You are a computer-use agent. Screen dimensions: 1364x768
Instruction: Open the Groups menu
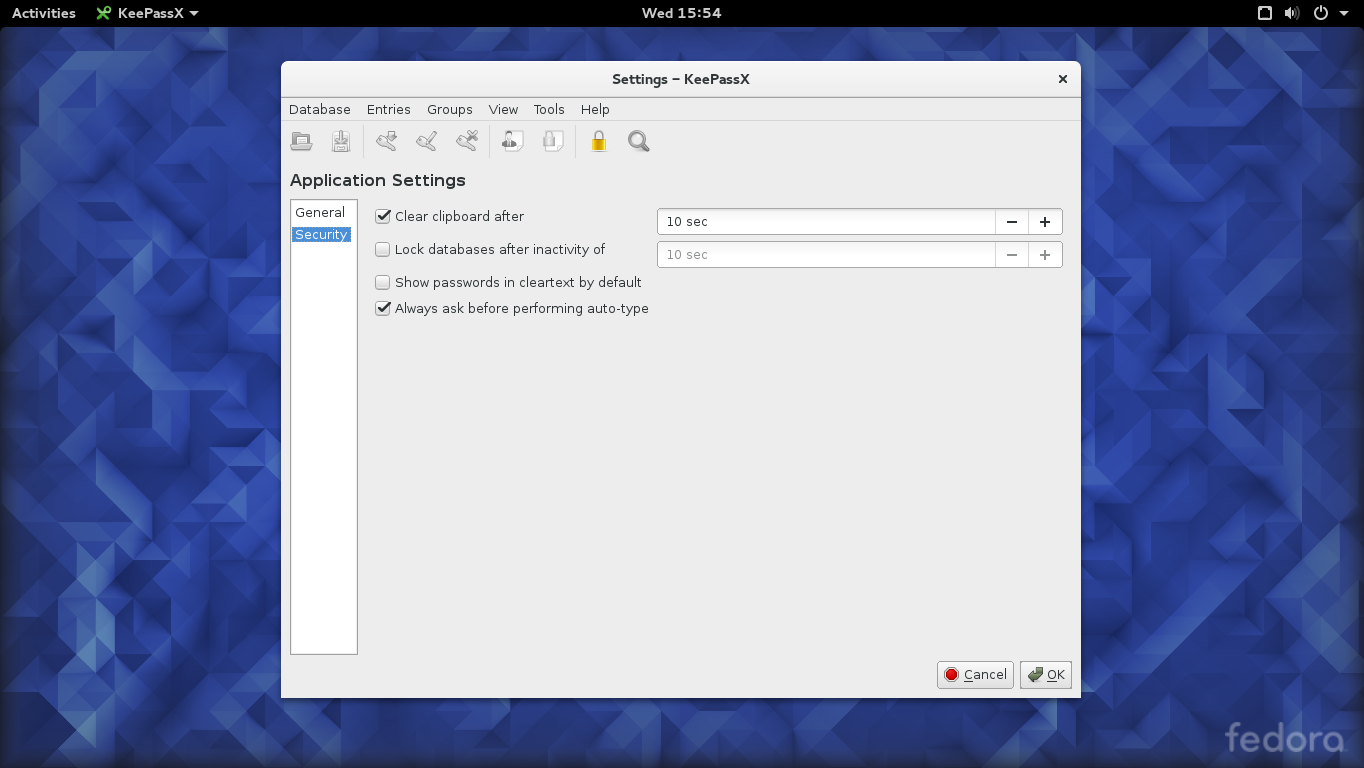coord(450,109)
